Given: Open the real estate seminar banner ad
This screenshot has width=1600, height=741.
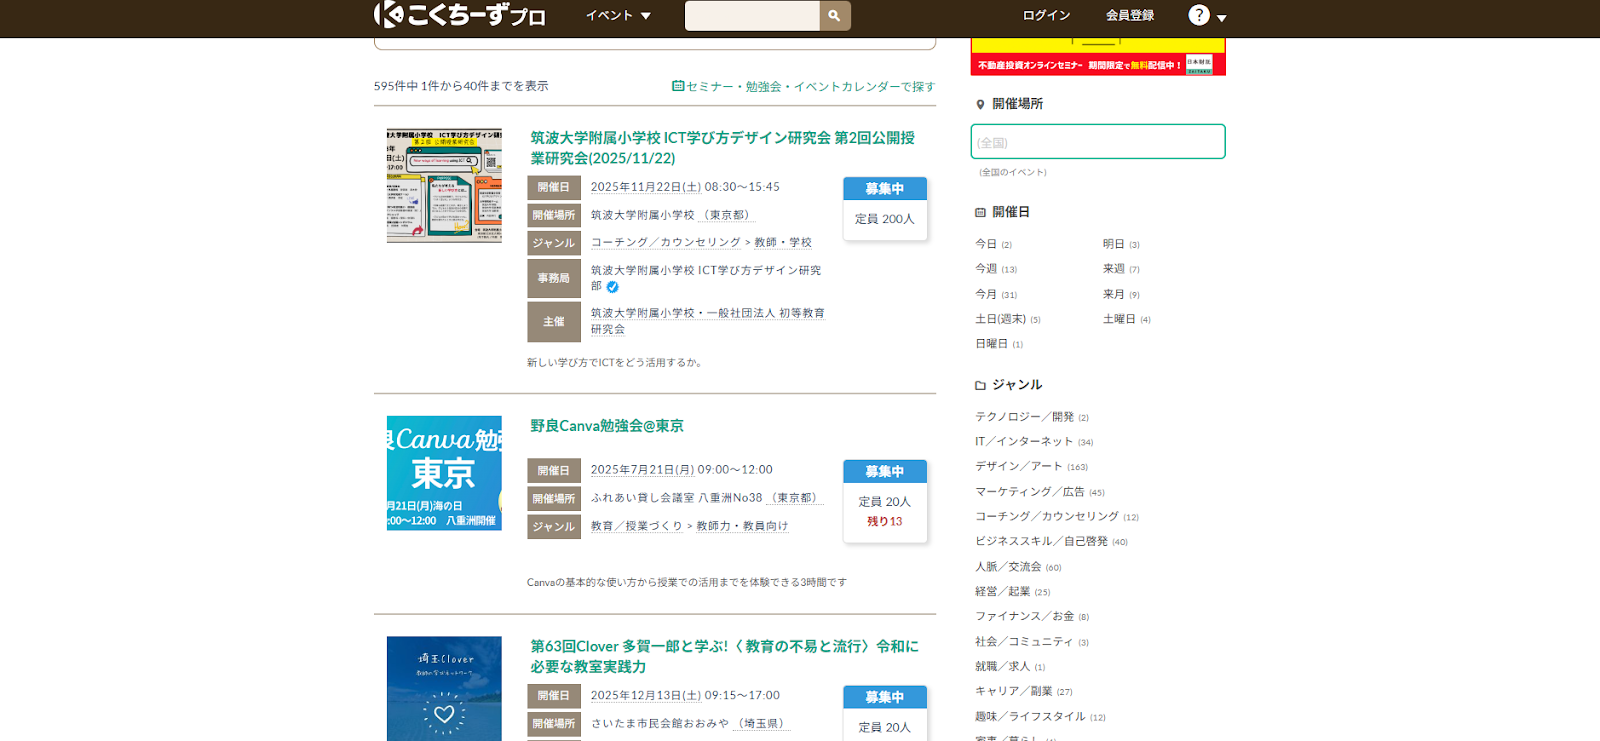Looking at the screenshot, I should click(x=1098, y=56).
